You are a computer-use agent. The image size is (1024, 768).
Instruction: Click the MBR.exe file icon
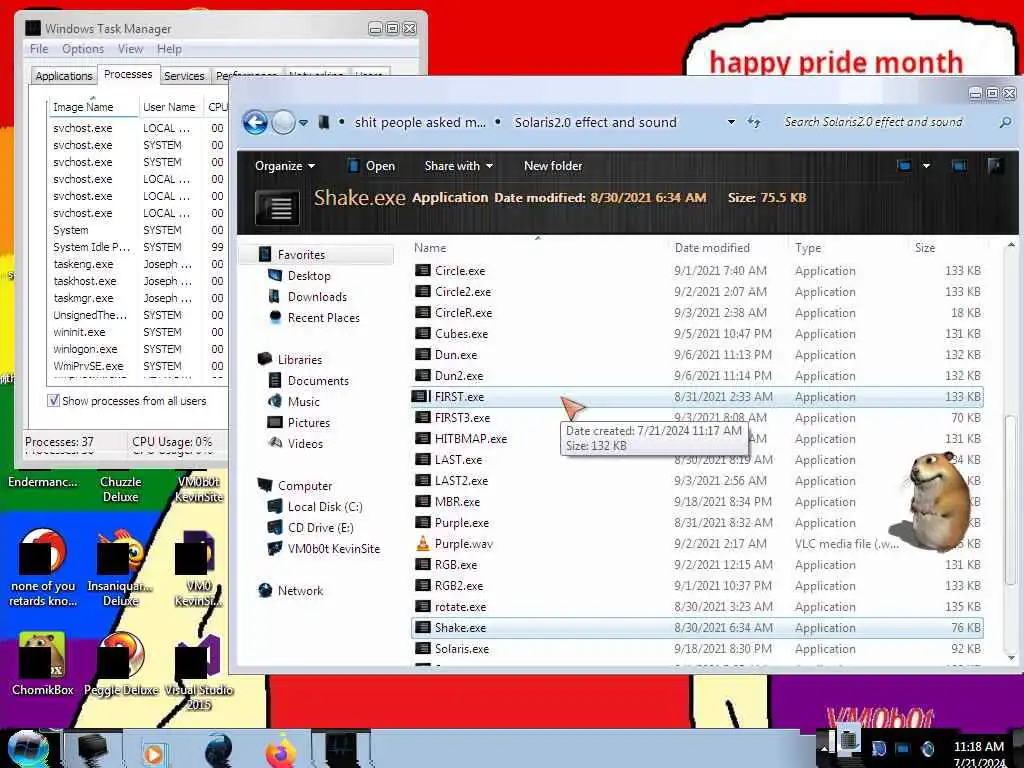coord(423,502)
